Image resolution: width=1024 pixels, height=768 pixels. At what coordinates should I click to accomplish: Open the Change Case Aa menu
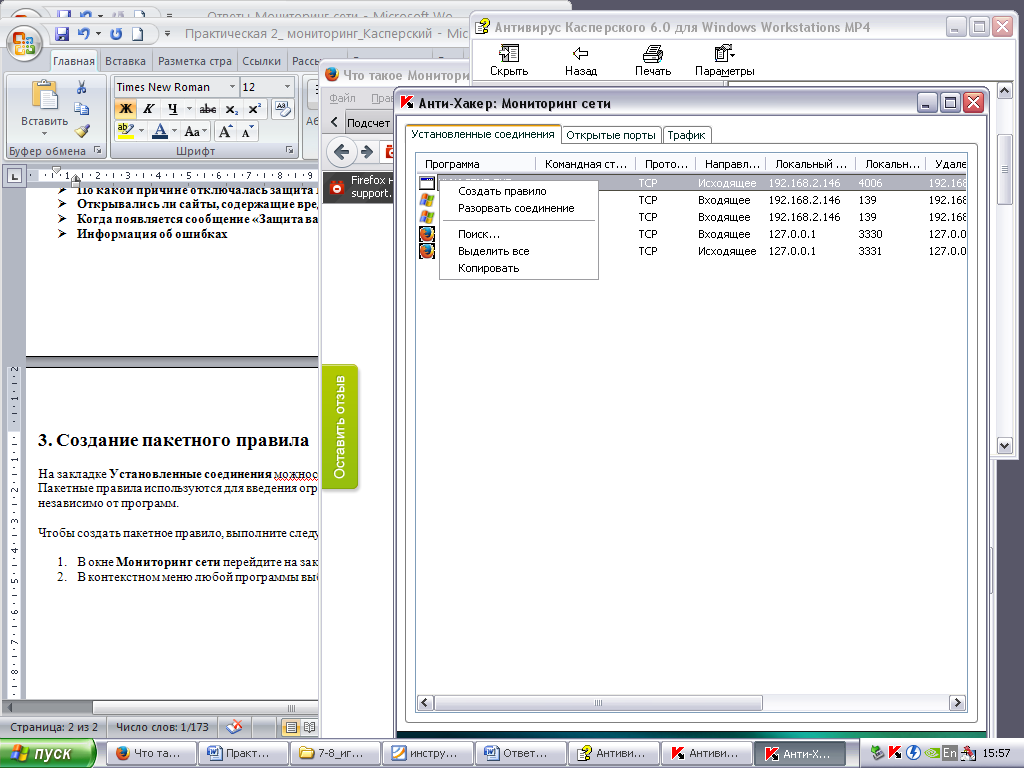[x=195, y=131]
